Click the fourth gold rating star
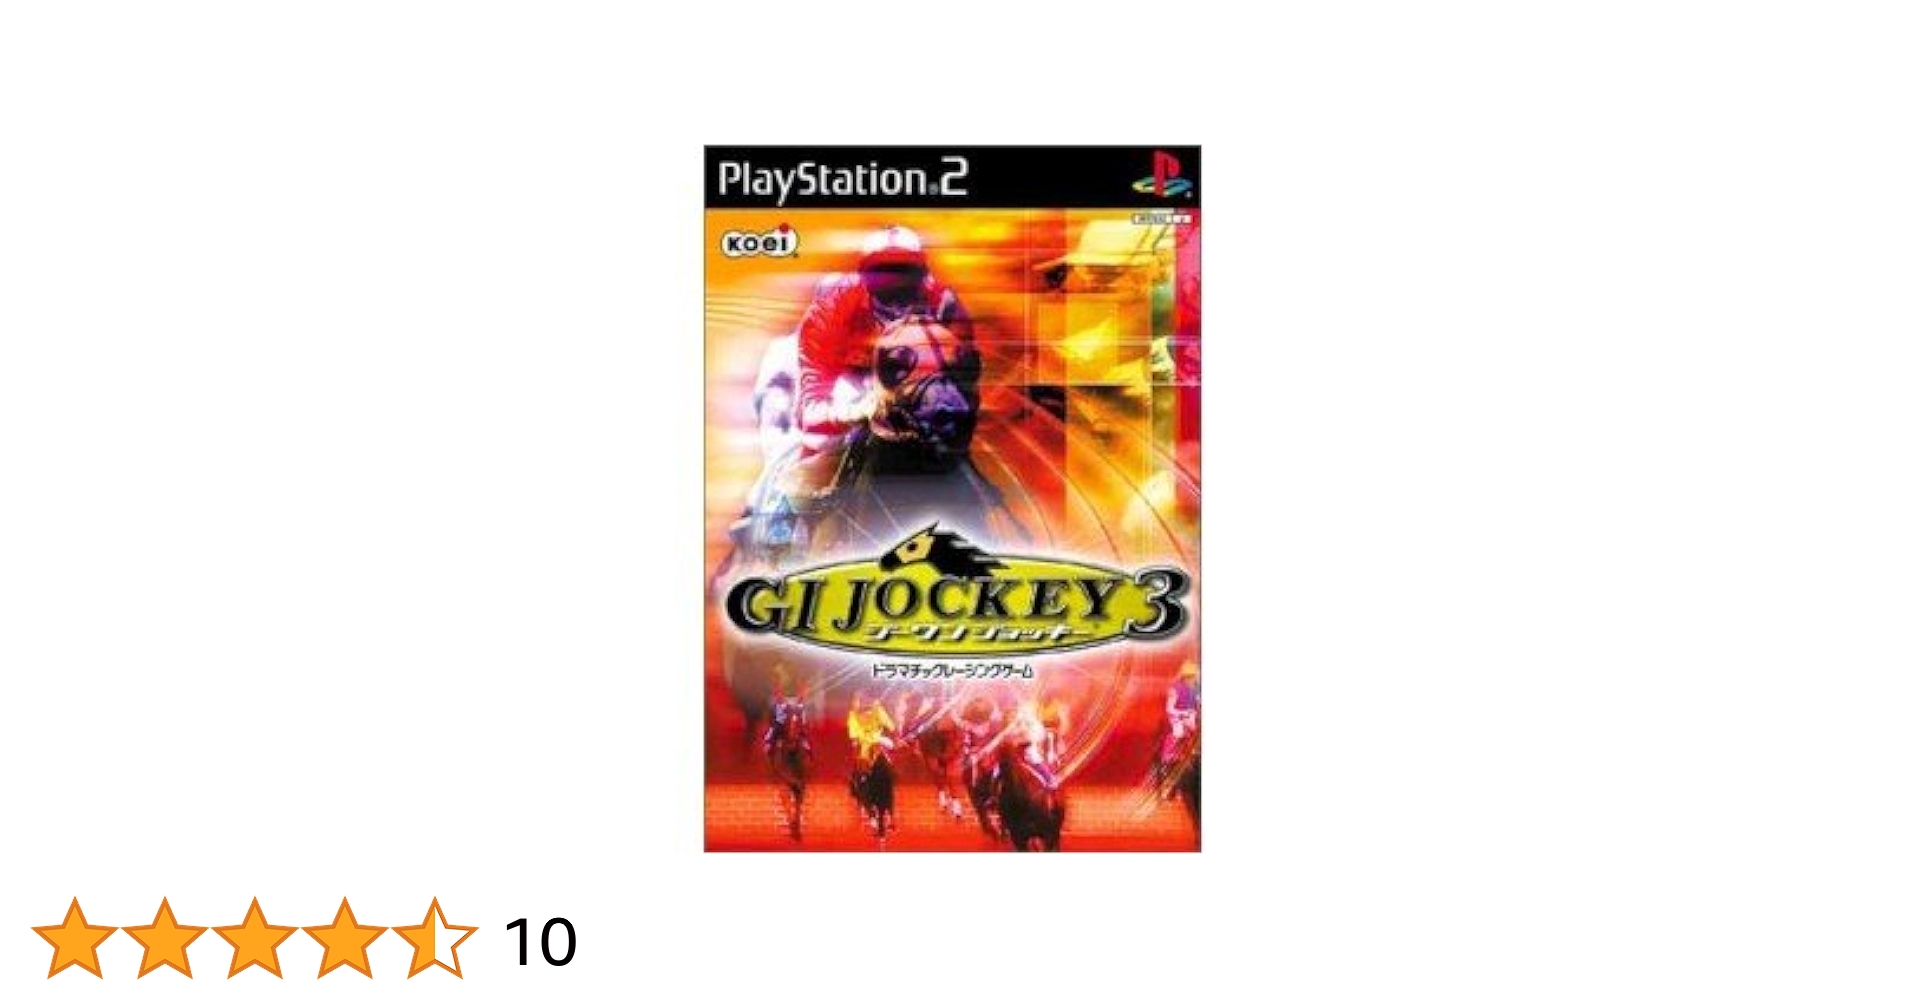 (345, 938)
